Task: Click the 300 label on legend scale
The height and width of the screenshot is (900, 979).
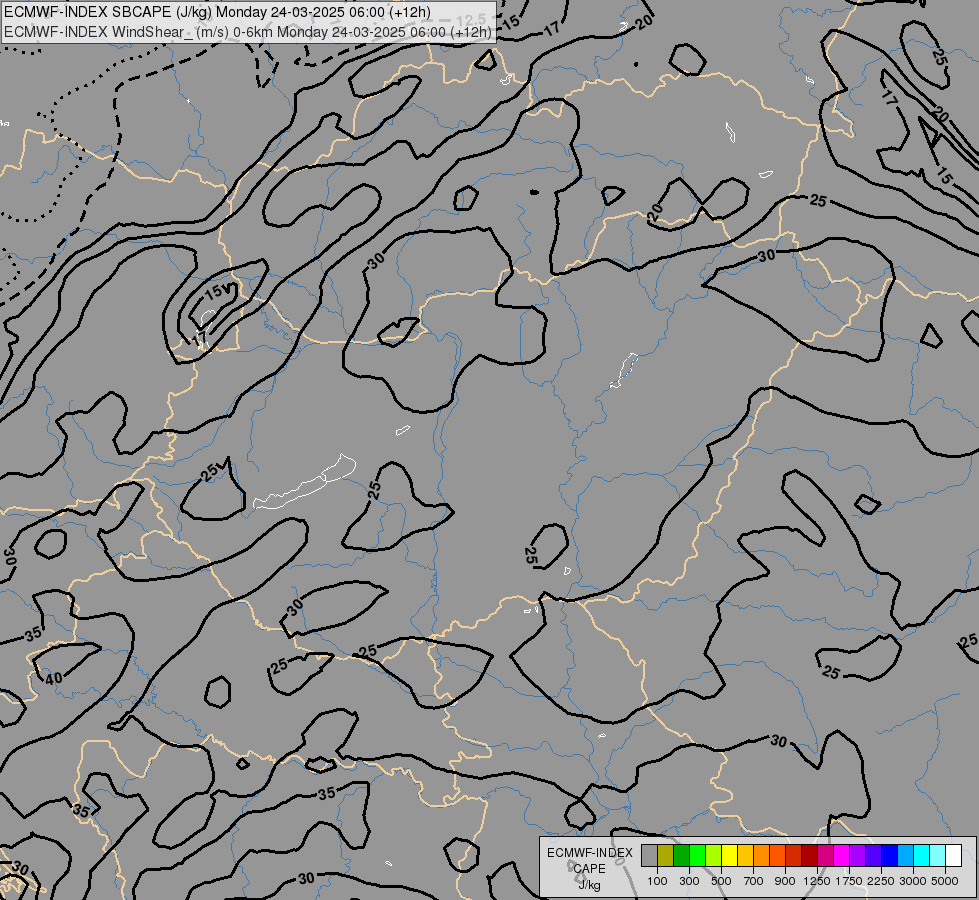Action: (689, 881)
